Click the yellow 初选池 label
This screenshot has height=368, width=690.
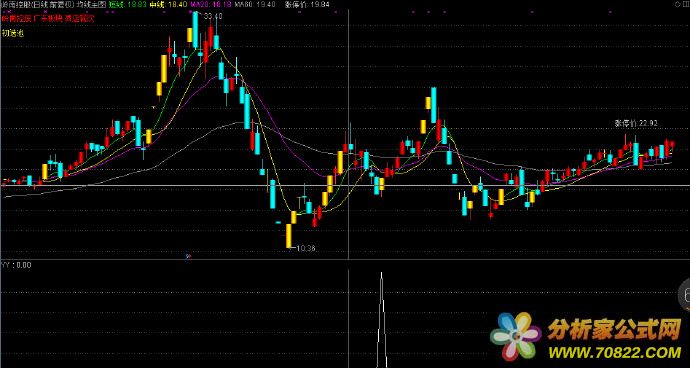(x=12, y=33)
